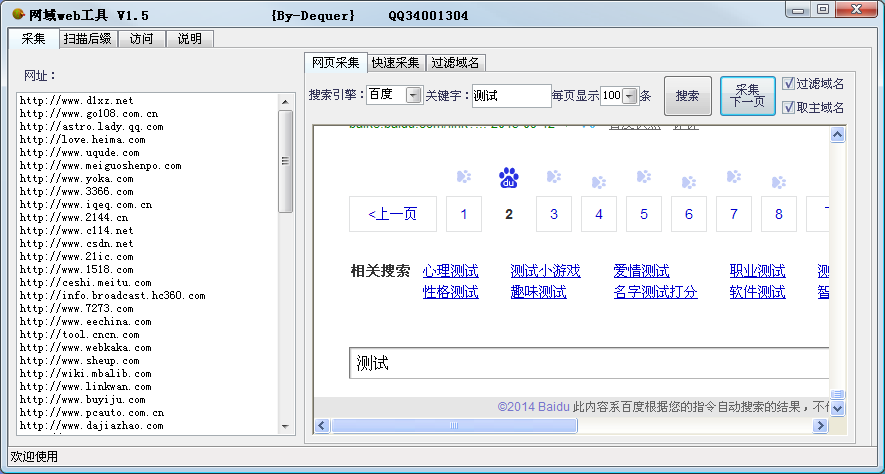885x474 pixels.
Task: Open Baidu results page 4
Action: pos(599,214)
